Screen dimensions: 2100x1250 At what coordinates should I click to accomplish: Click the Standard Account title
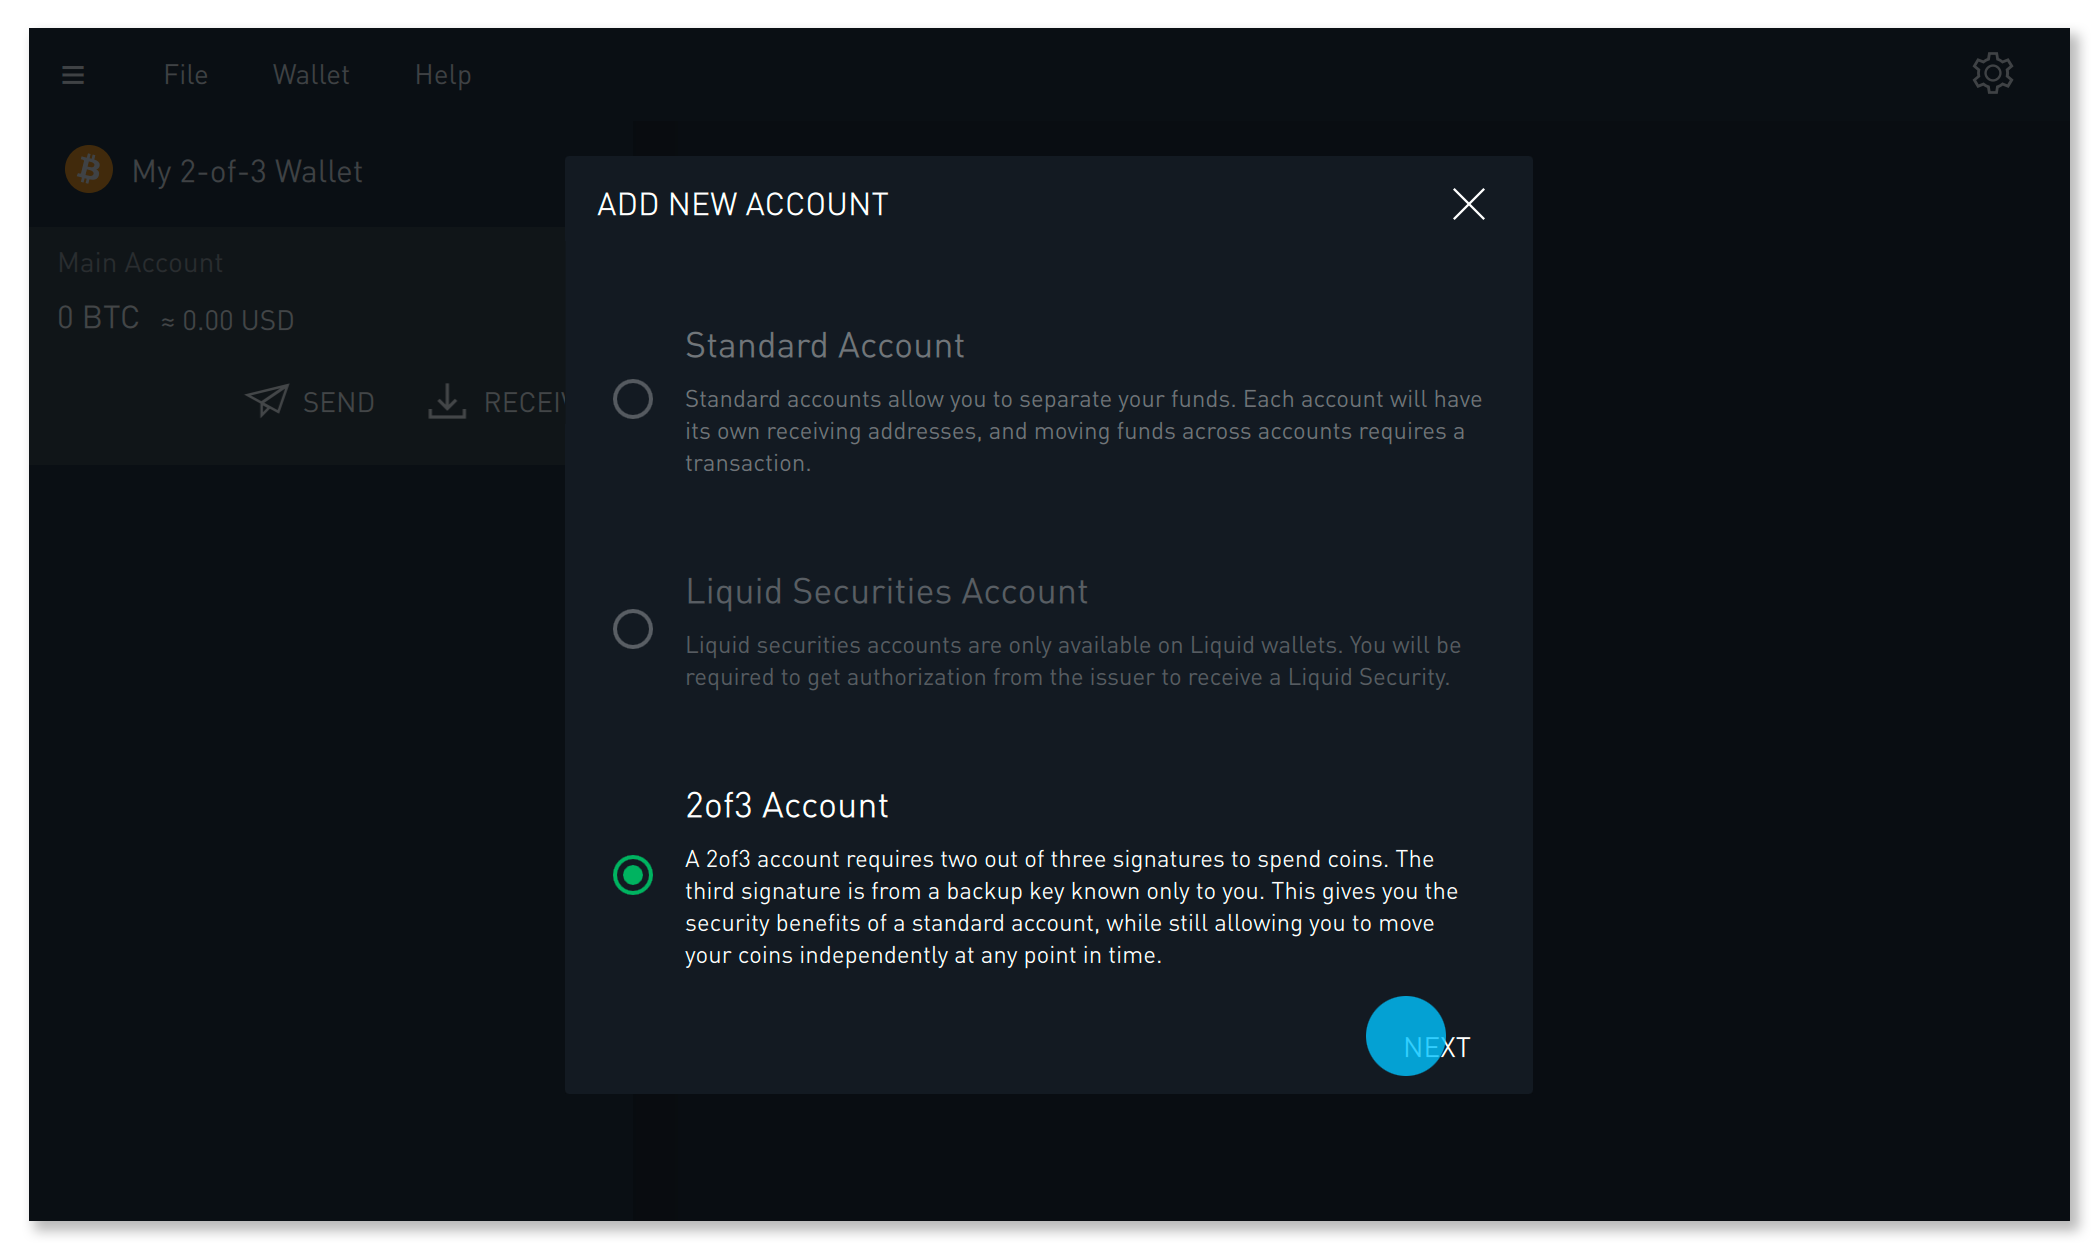click(x=824, y=345)
